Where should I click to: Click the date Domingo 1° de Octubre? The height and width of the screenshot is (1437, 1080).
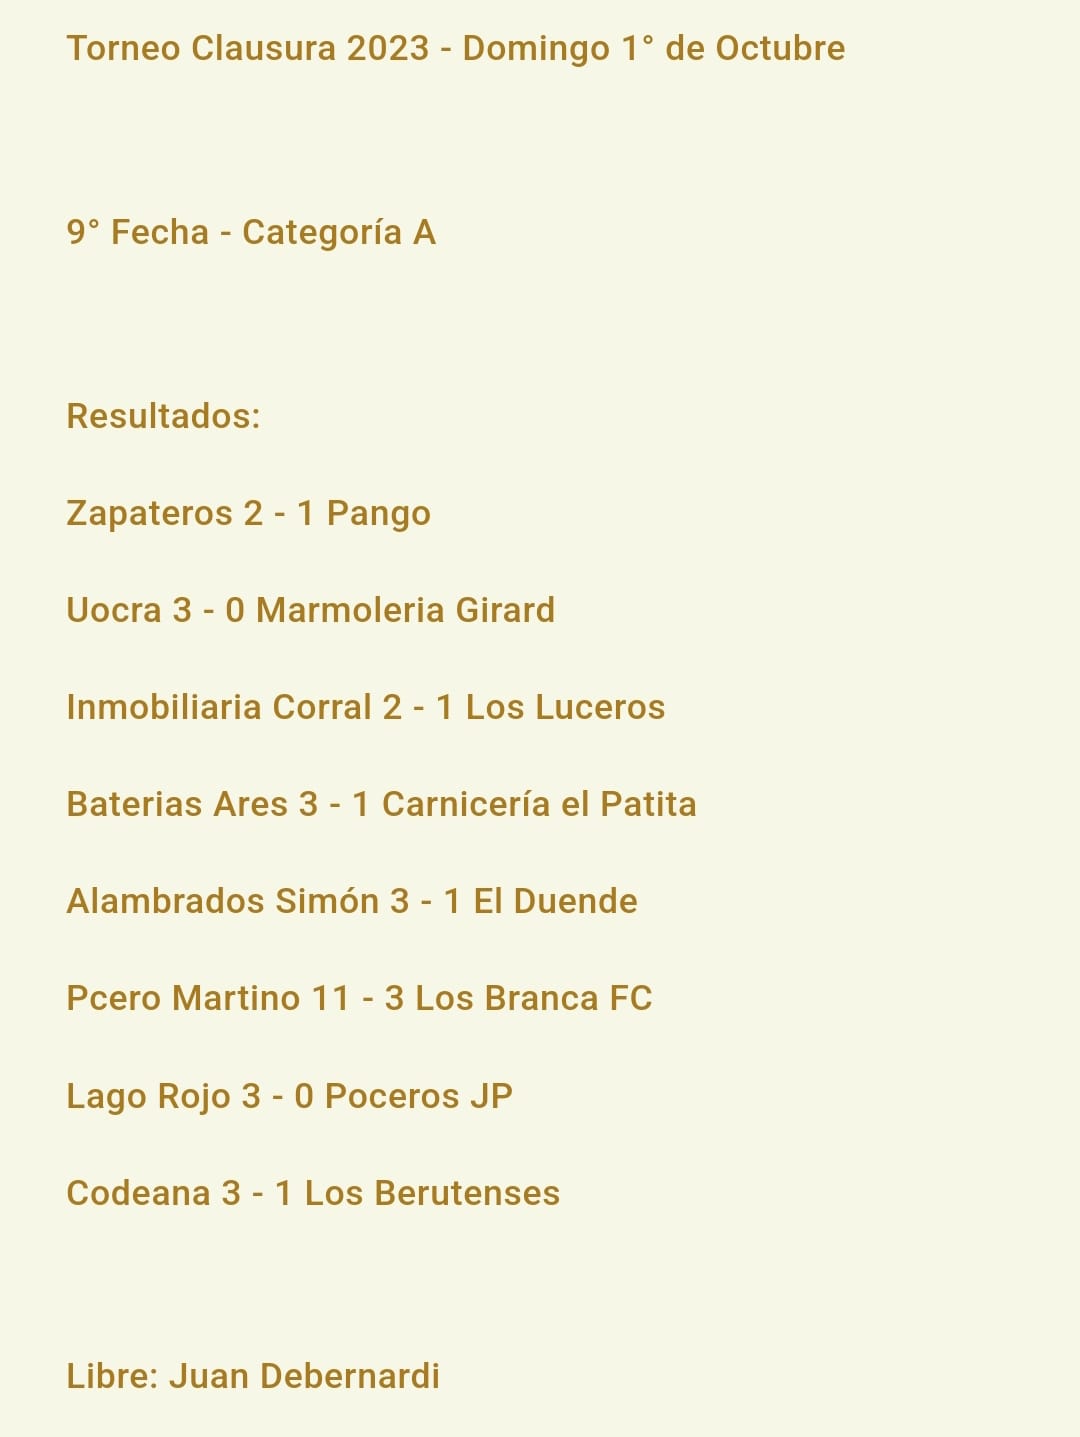pos(654,48)
